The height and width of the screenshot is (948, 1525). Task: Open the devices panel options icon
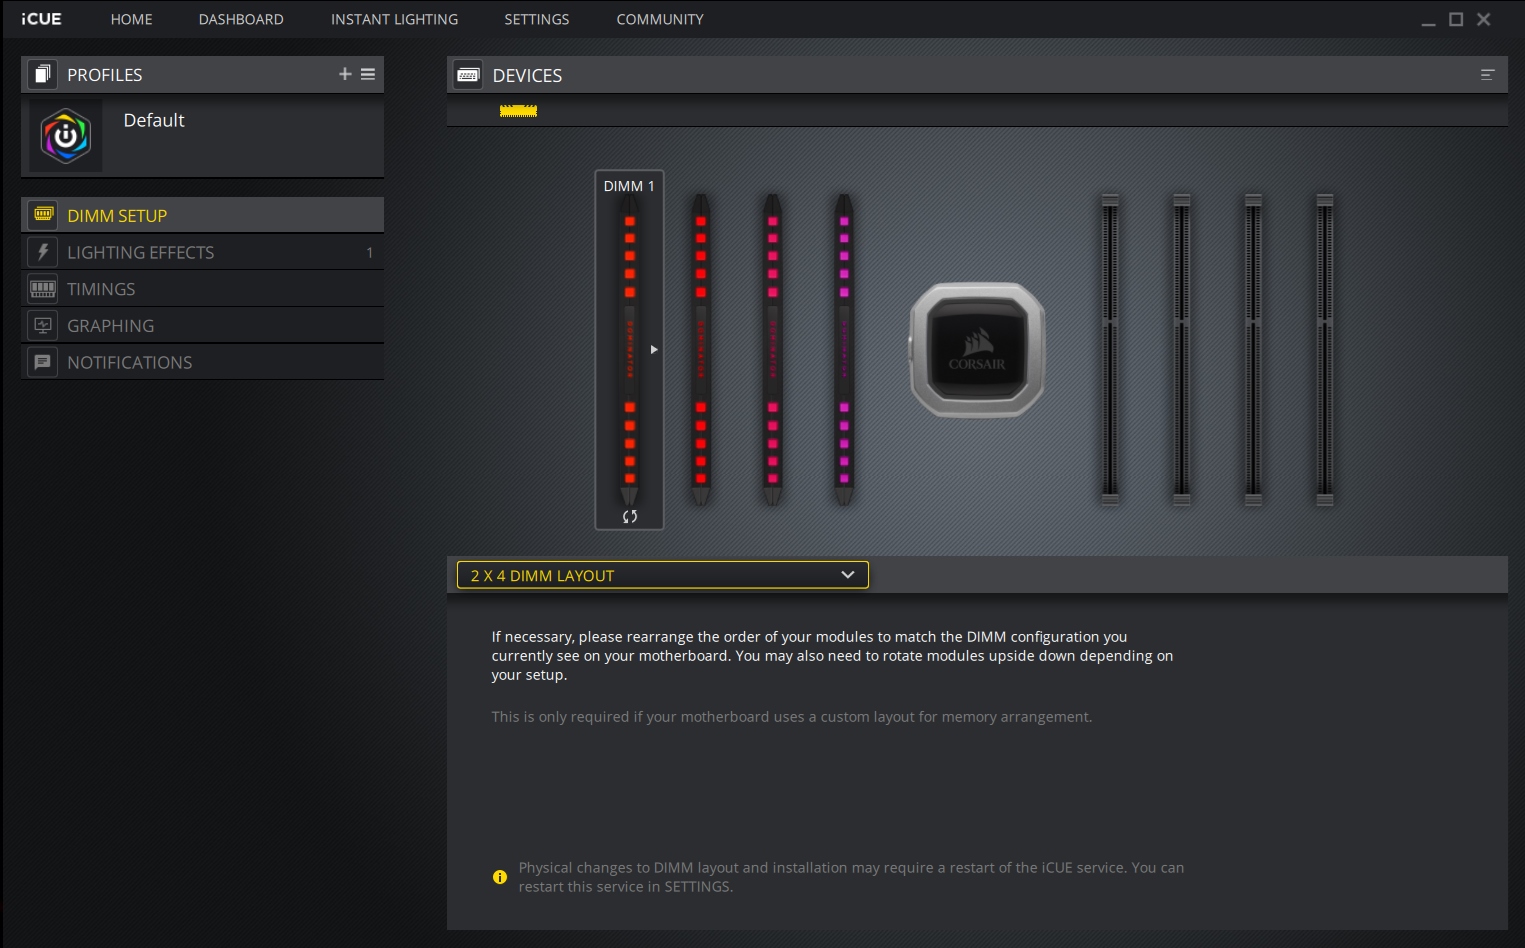pos(1487,75)
